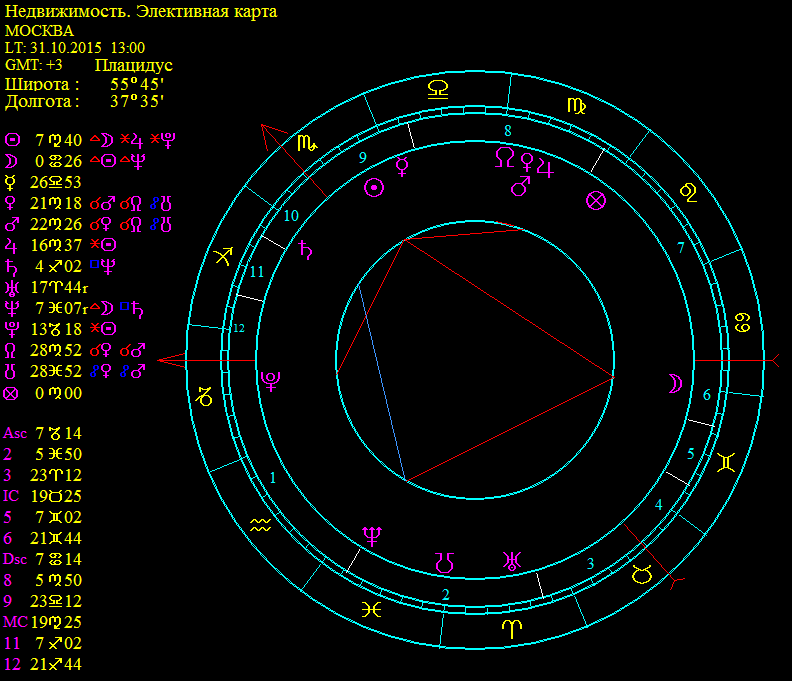Click the South Node glyph in the wheel
792x681 pixels.
(444, 563)
